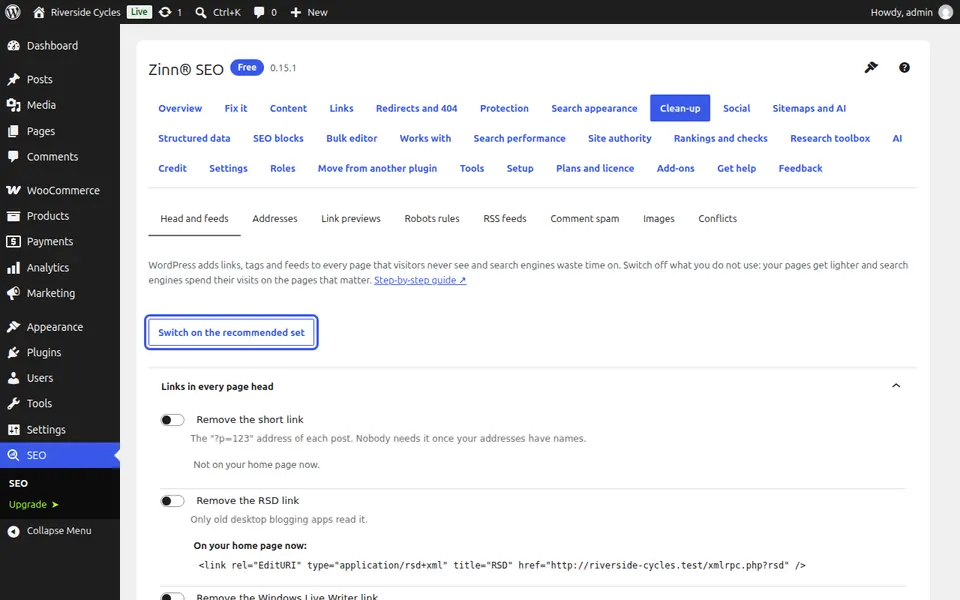Enable Remove the RSD link switch
Viewport: 960px width, 600px height.
[x=172, y=501]
